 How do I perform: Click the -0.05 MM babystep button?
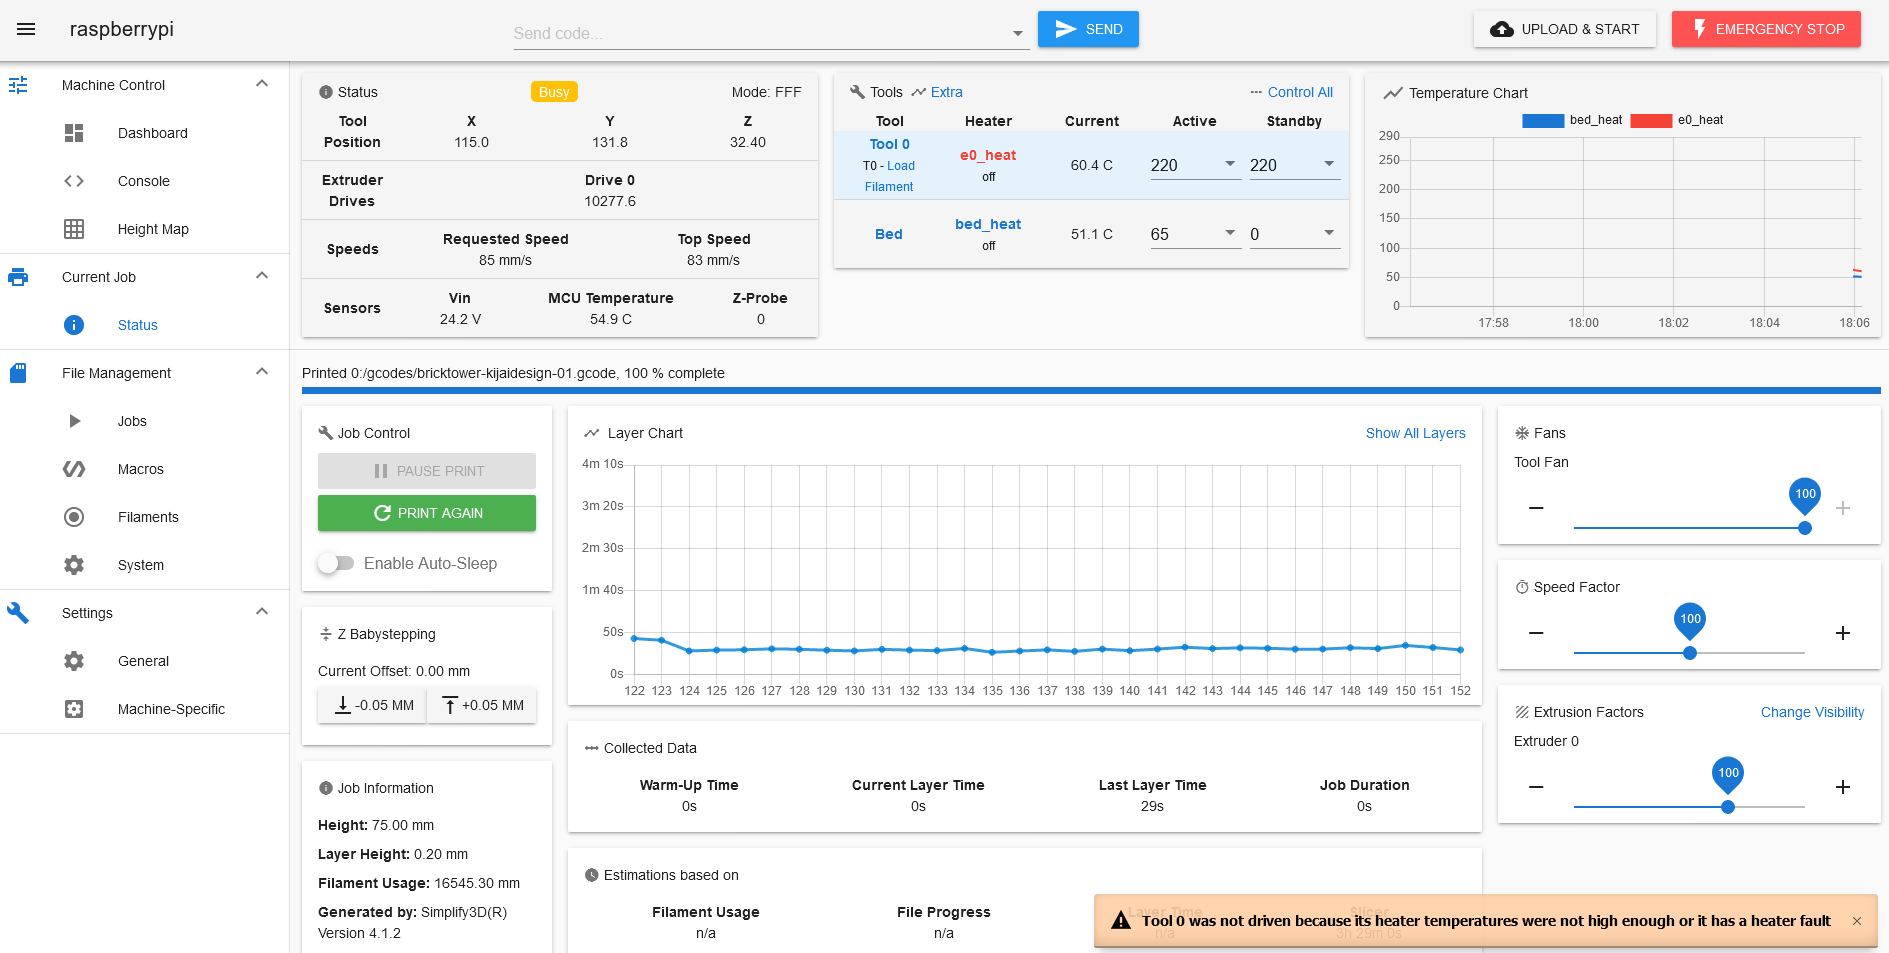point(372,705)
